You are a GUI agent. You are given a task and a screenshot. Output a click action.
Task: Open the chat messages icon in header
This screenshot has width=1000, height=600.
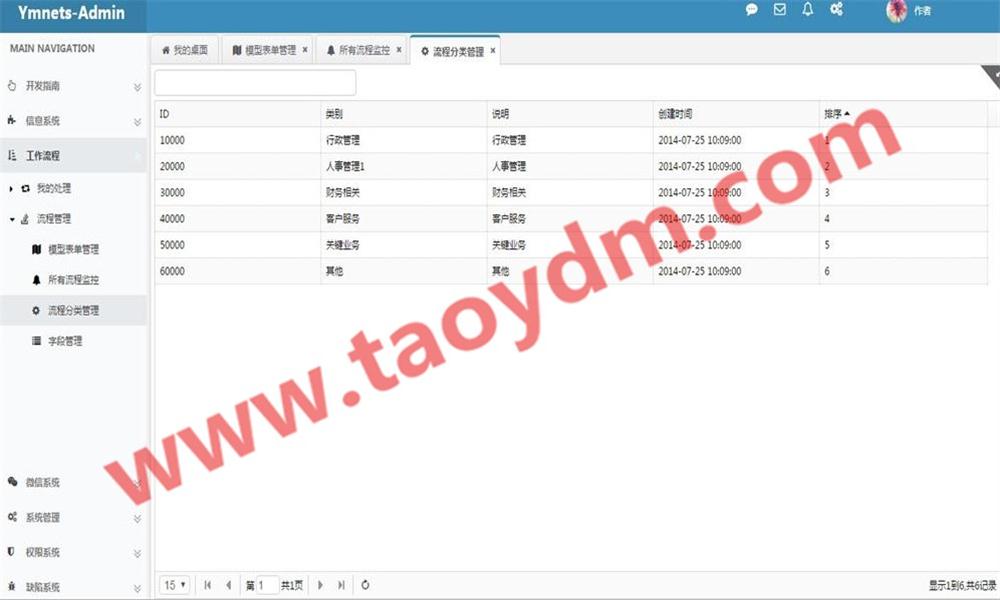pos(752,10)
